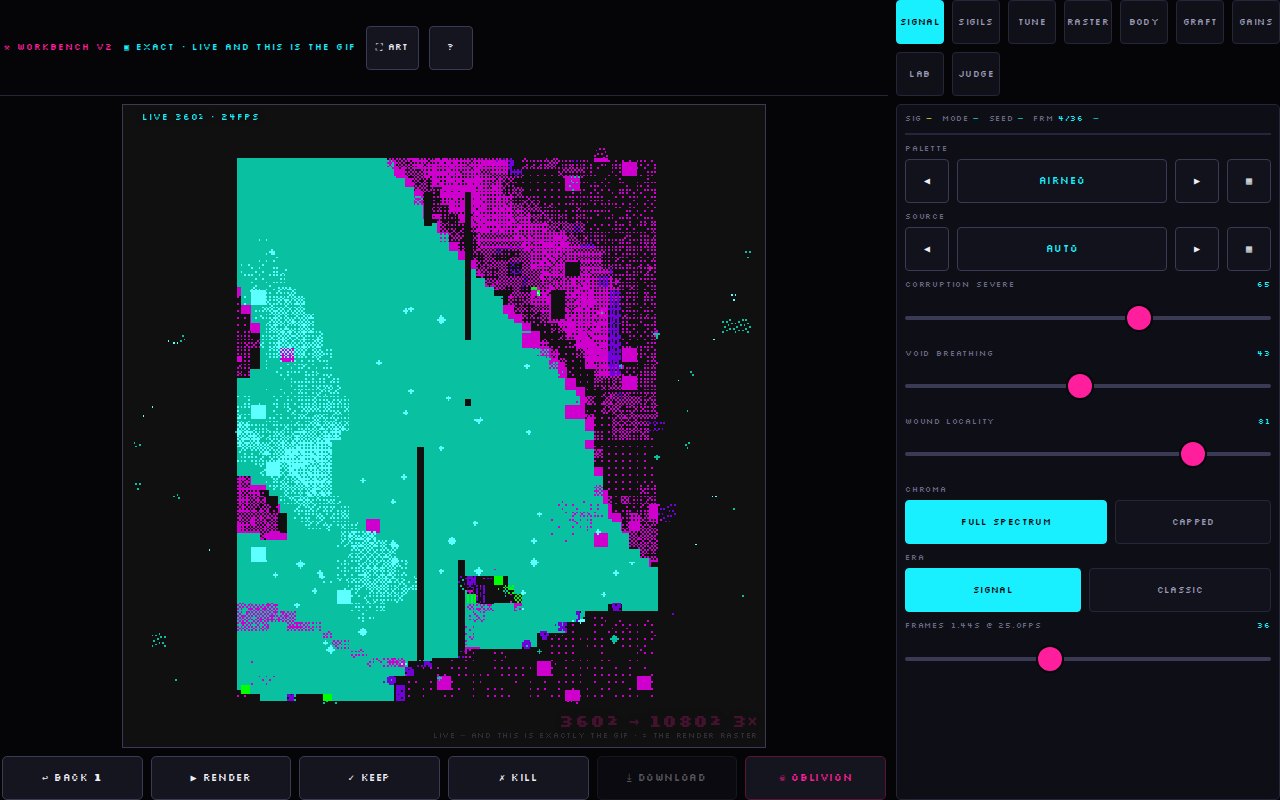1280x800 pixels.
Task: Keep the current result with KEEP
Action: pyautogui.click(x=369, y=778)
